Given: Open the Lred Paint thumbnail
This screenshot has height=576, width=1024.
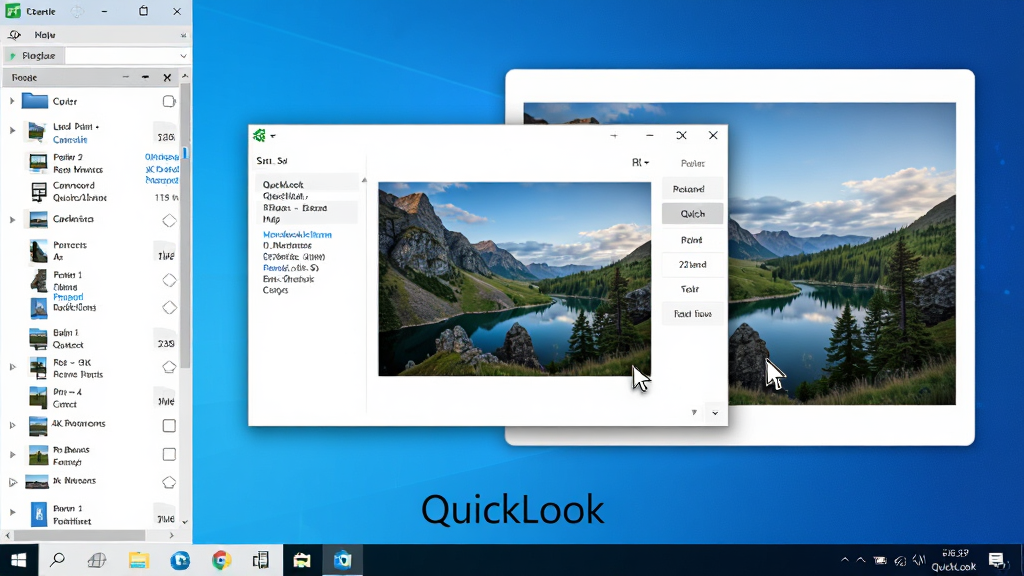Looking at the screenshot, I should coord(37,133).
